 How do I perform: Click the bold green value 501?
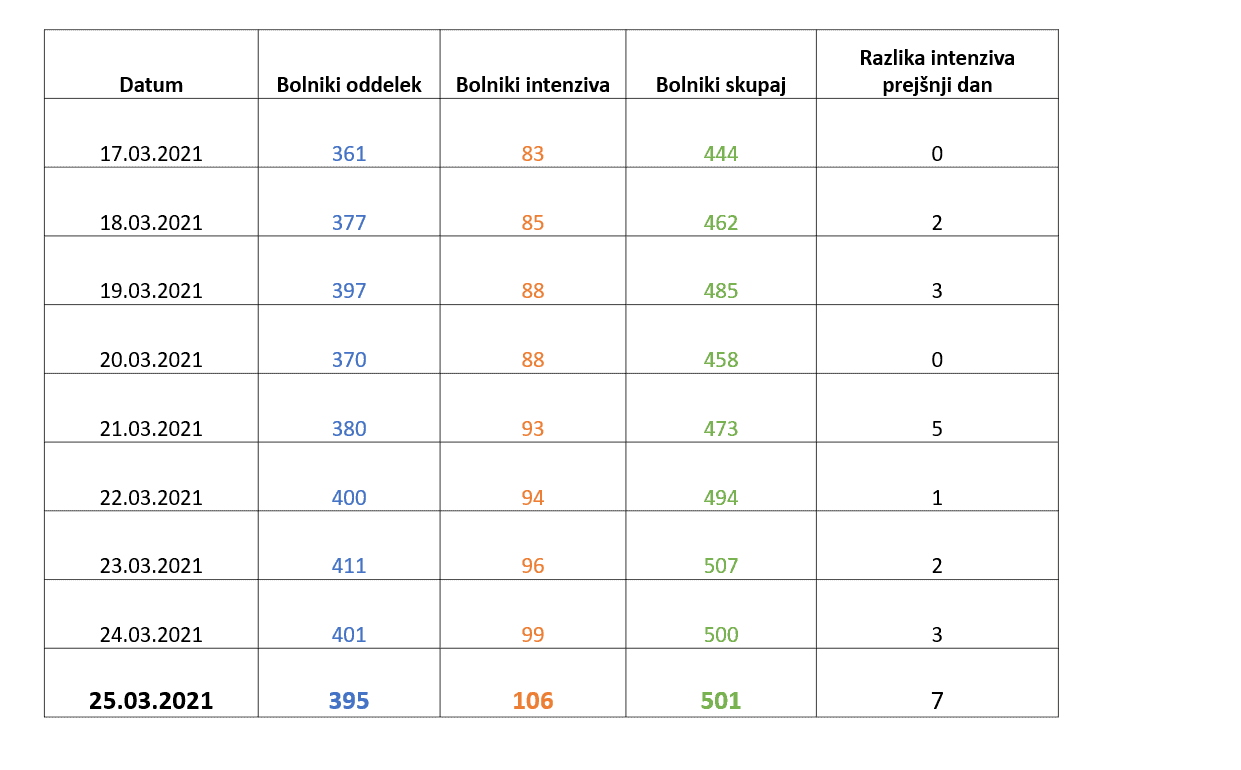[x=721, y=701]
